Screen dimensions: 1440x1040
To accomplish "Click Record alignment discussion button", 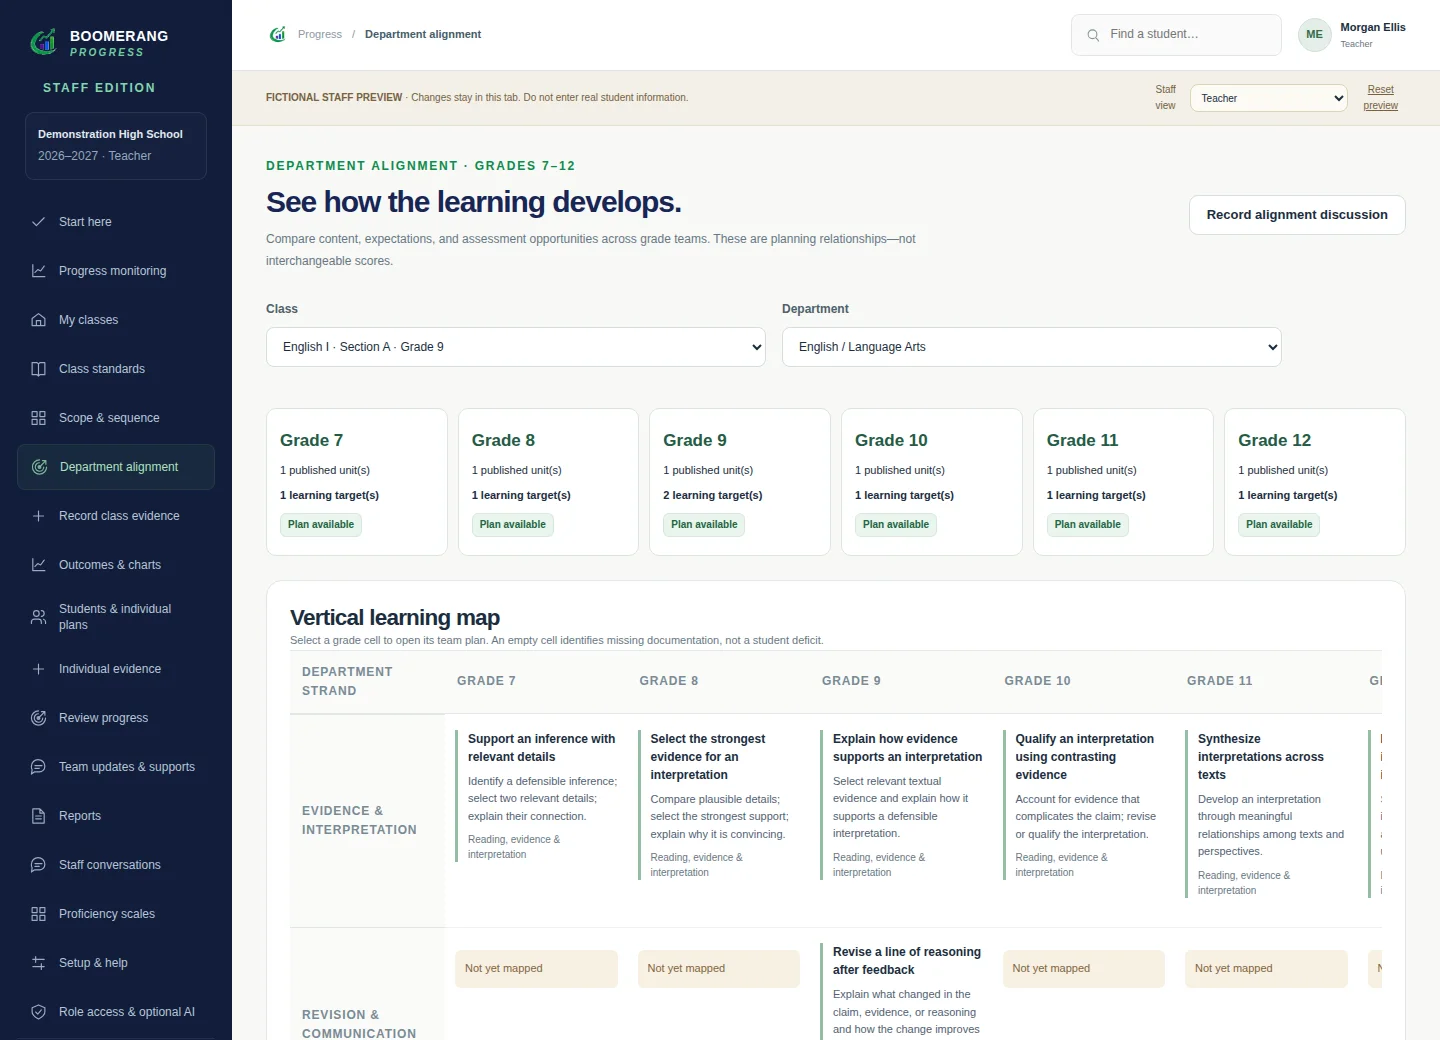I will click(x=1297, y=215).
